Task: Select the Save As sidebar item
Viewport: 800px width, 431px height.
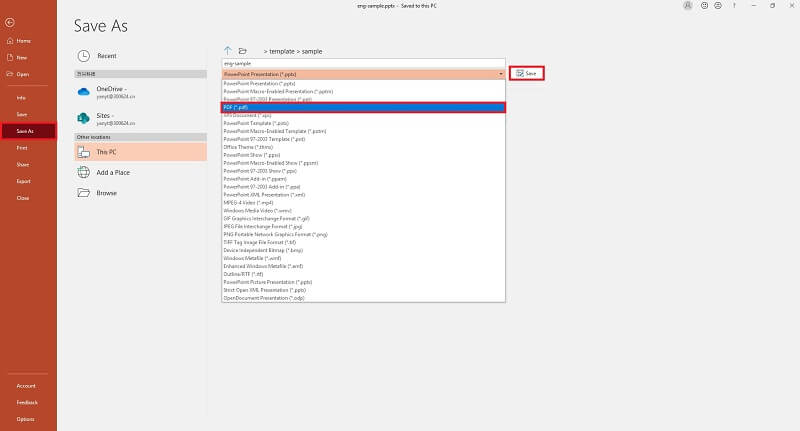Action: [x=29, y=131]
